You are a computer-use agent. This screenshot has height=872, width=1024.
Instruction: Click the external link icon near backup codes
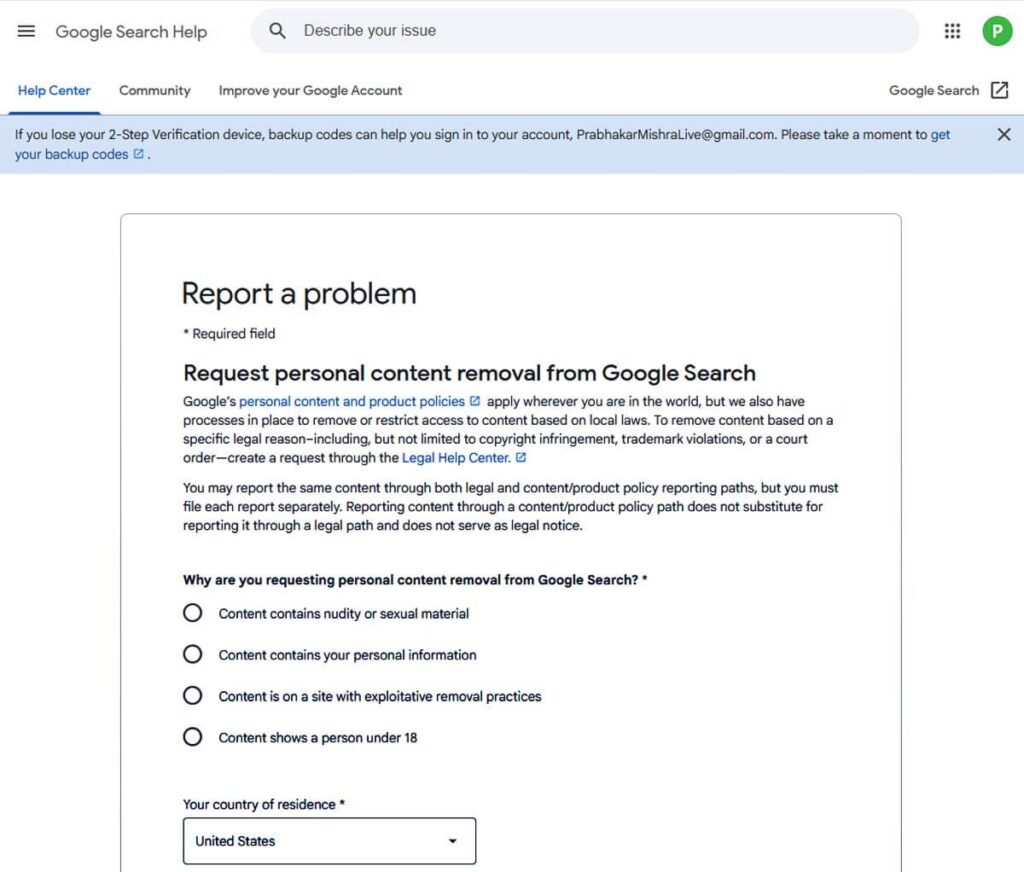pos(140,154)
